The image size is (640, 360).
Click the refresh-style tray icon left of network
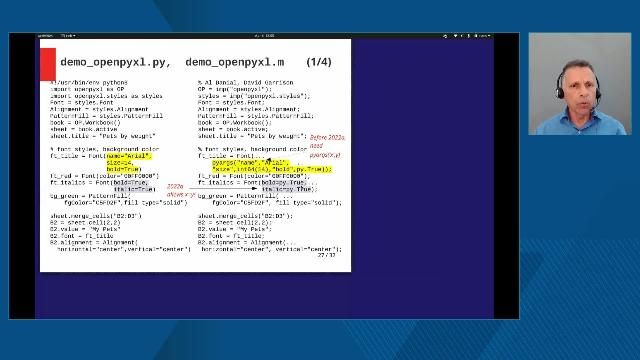click(x=445, y=36)
